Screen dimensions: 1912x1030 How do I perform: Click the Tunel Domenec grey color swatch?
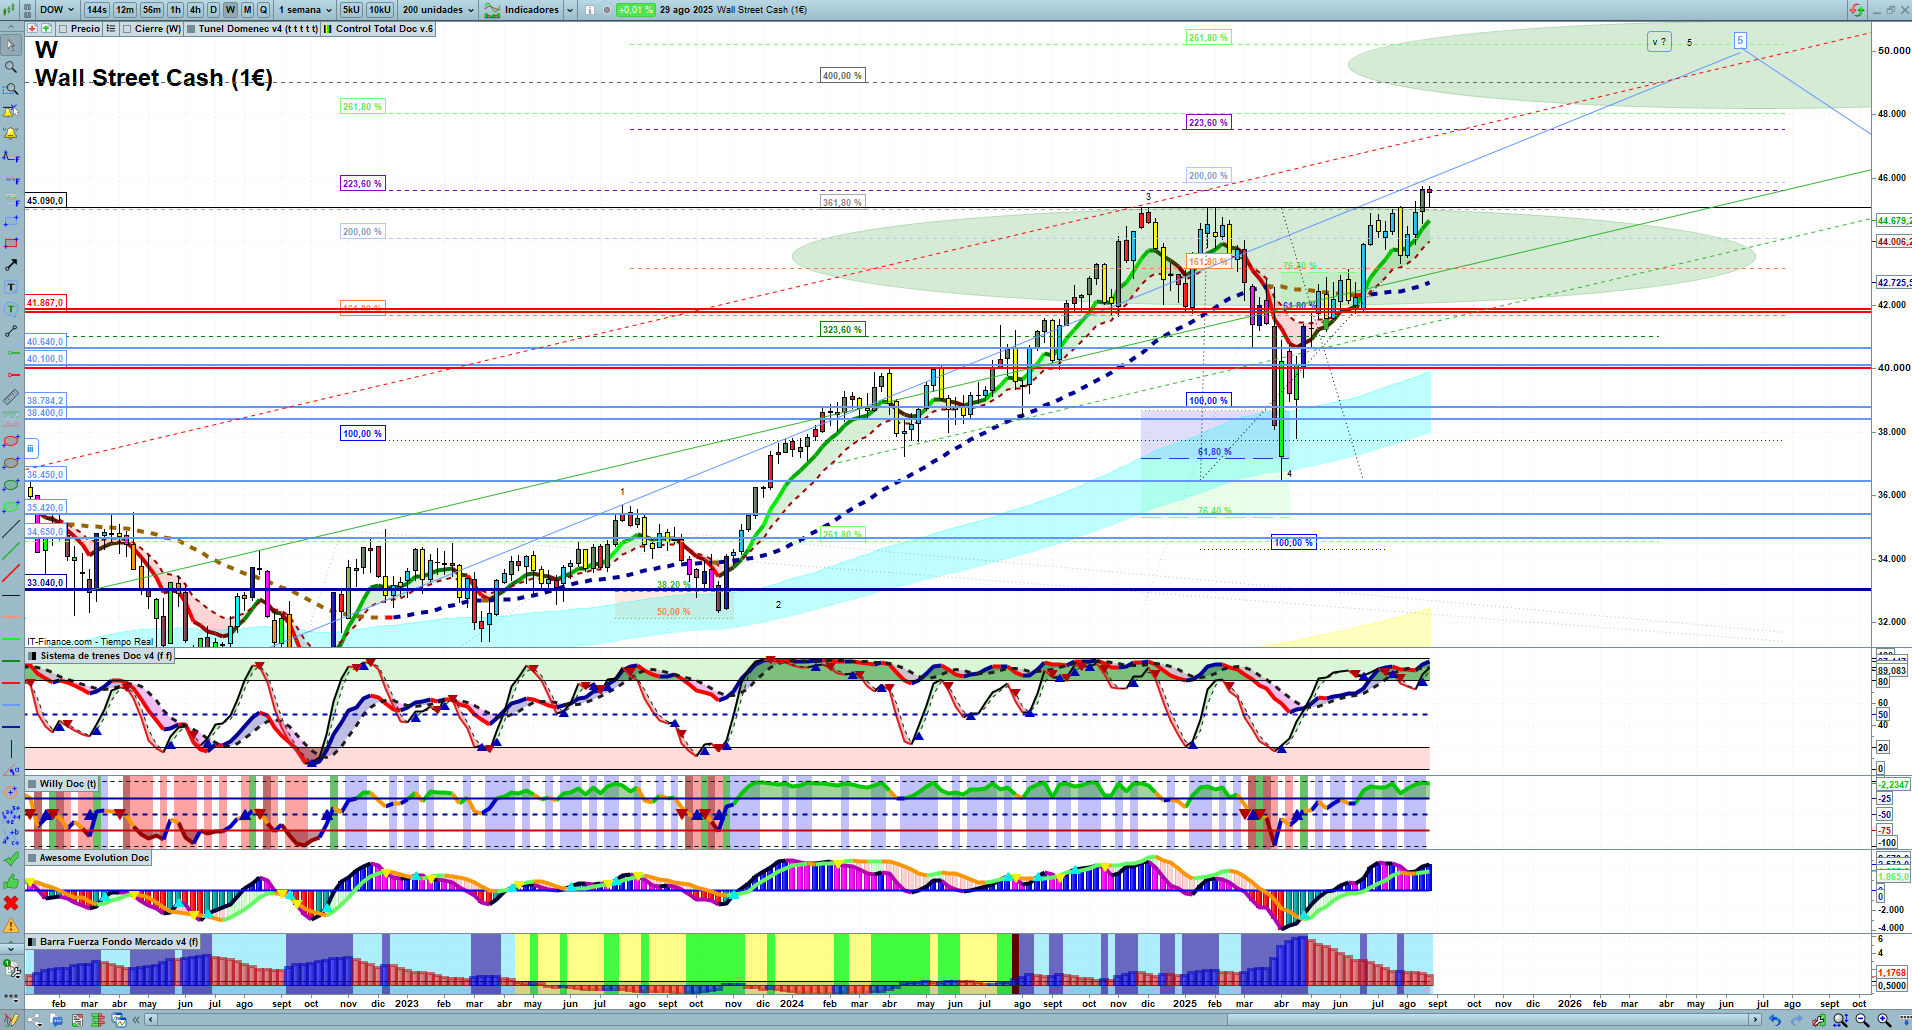click(191, 29)
